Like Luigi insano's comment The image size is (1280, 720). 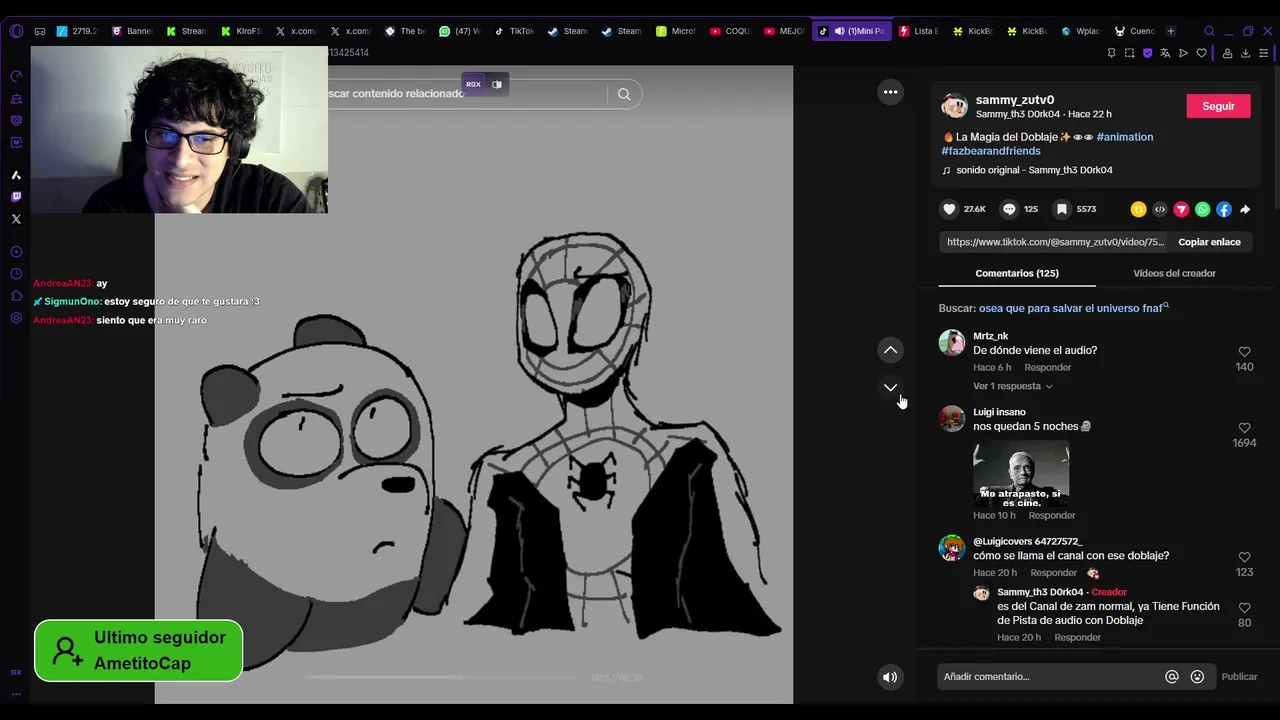tap(1244, 428)
